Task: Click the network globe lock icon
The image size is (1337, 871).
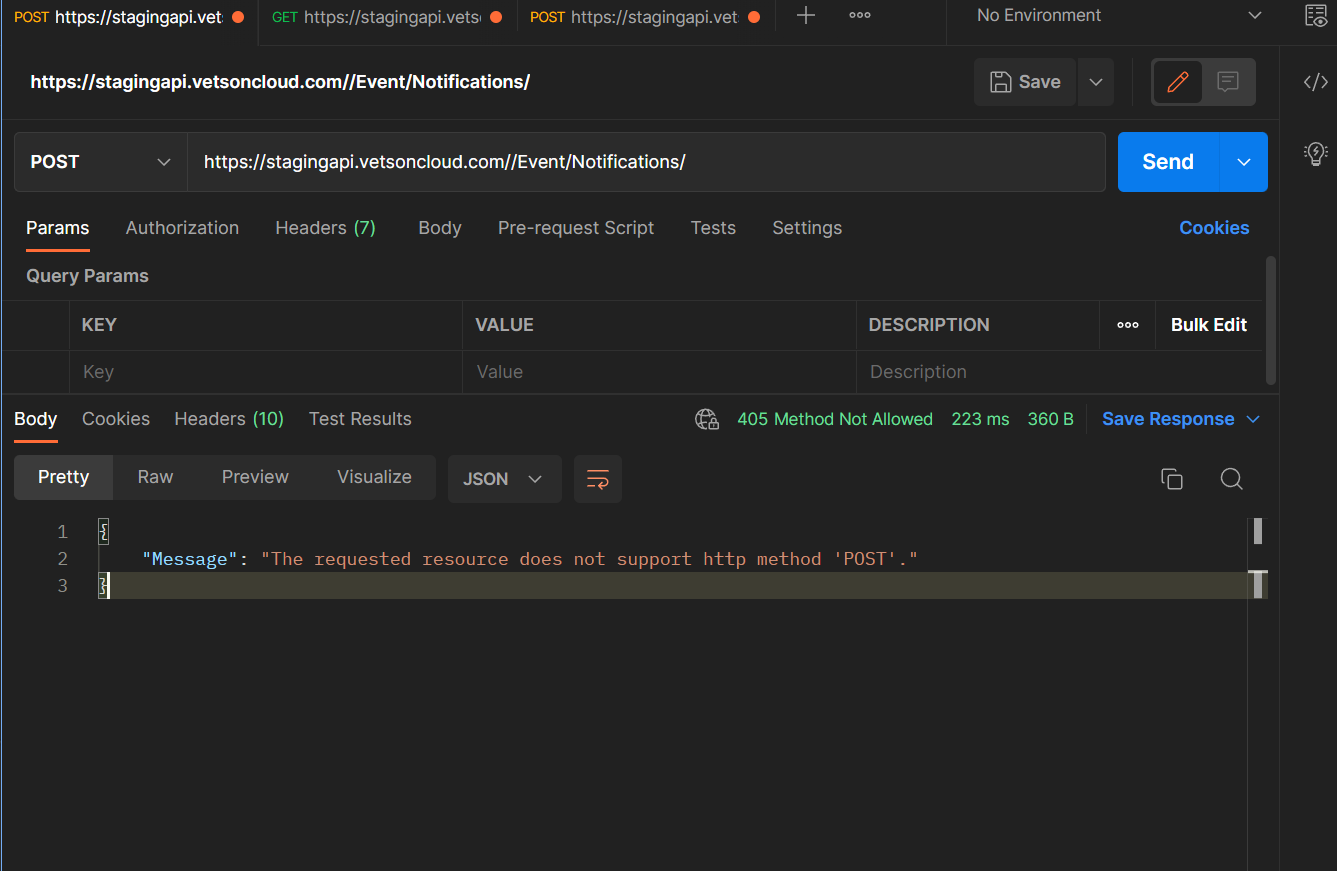Action: 707,419
